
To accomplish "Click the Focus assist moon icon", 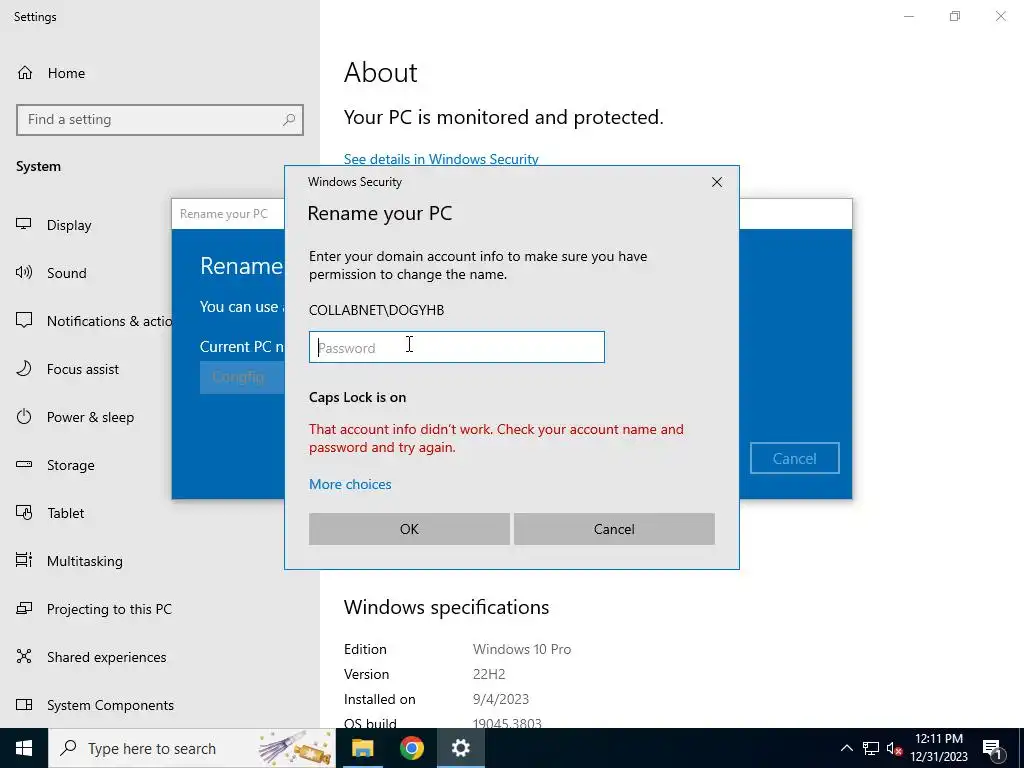I will pos(24,369).
